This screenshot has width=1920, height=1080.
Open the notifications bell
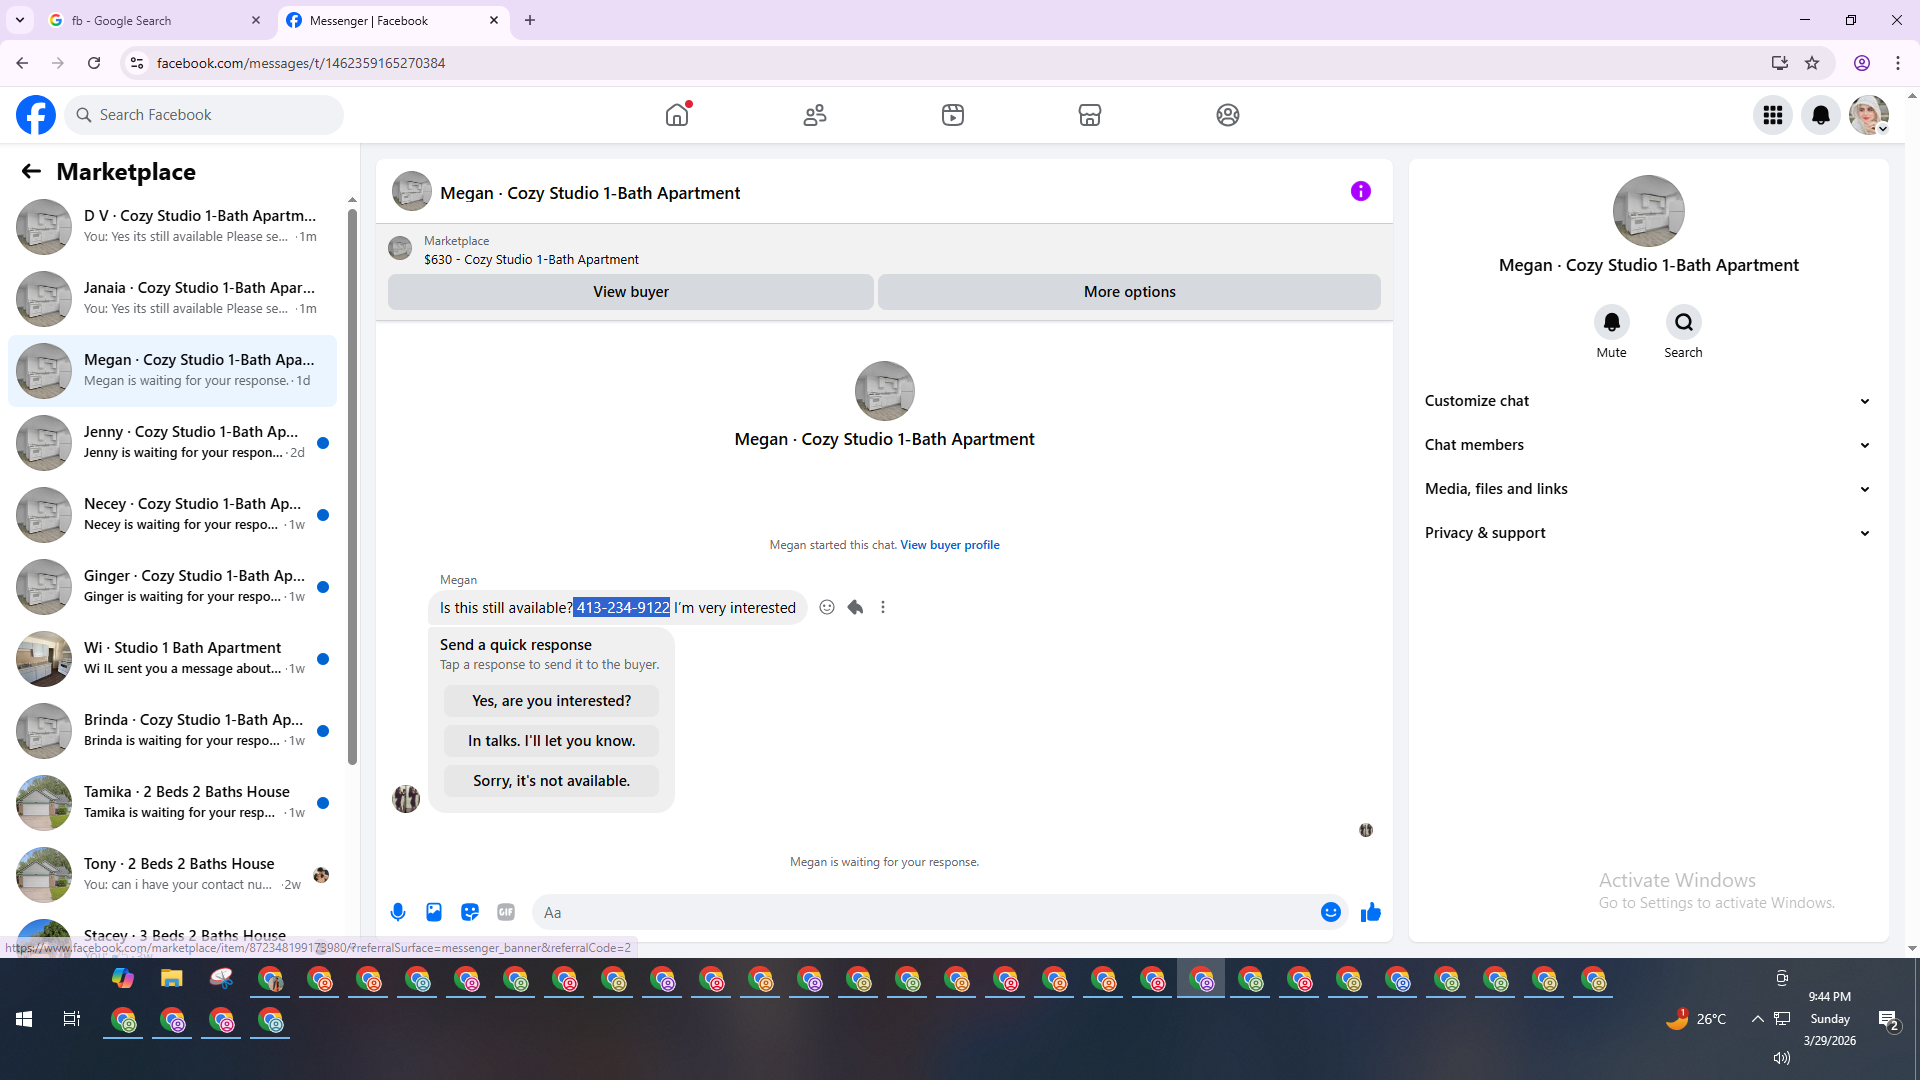click(x=1821, y=115)
